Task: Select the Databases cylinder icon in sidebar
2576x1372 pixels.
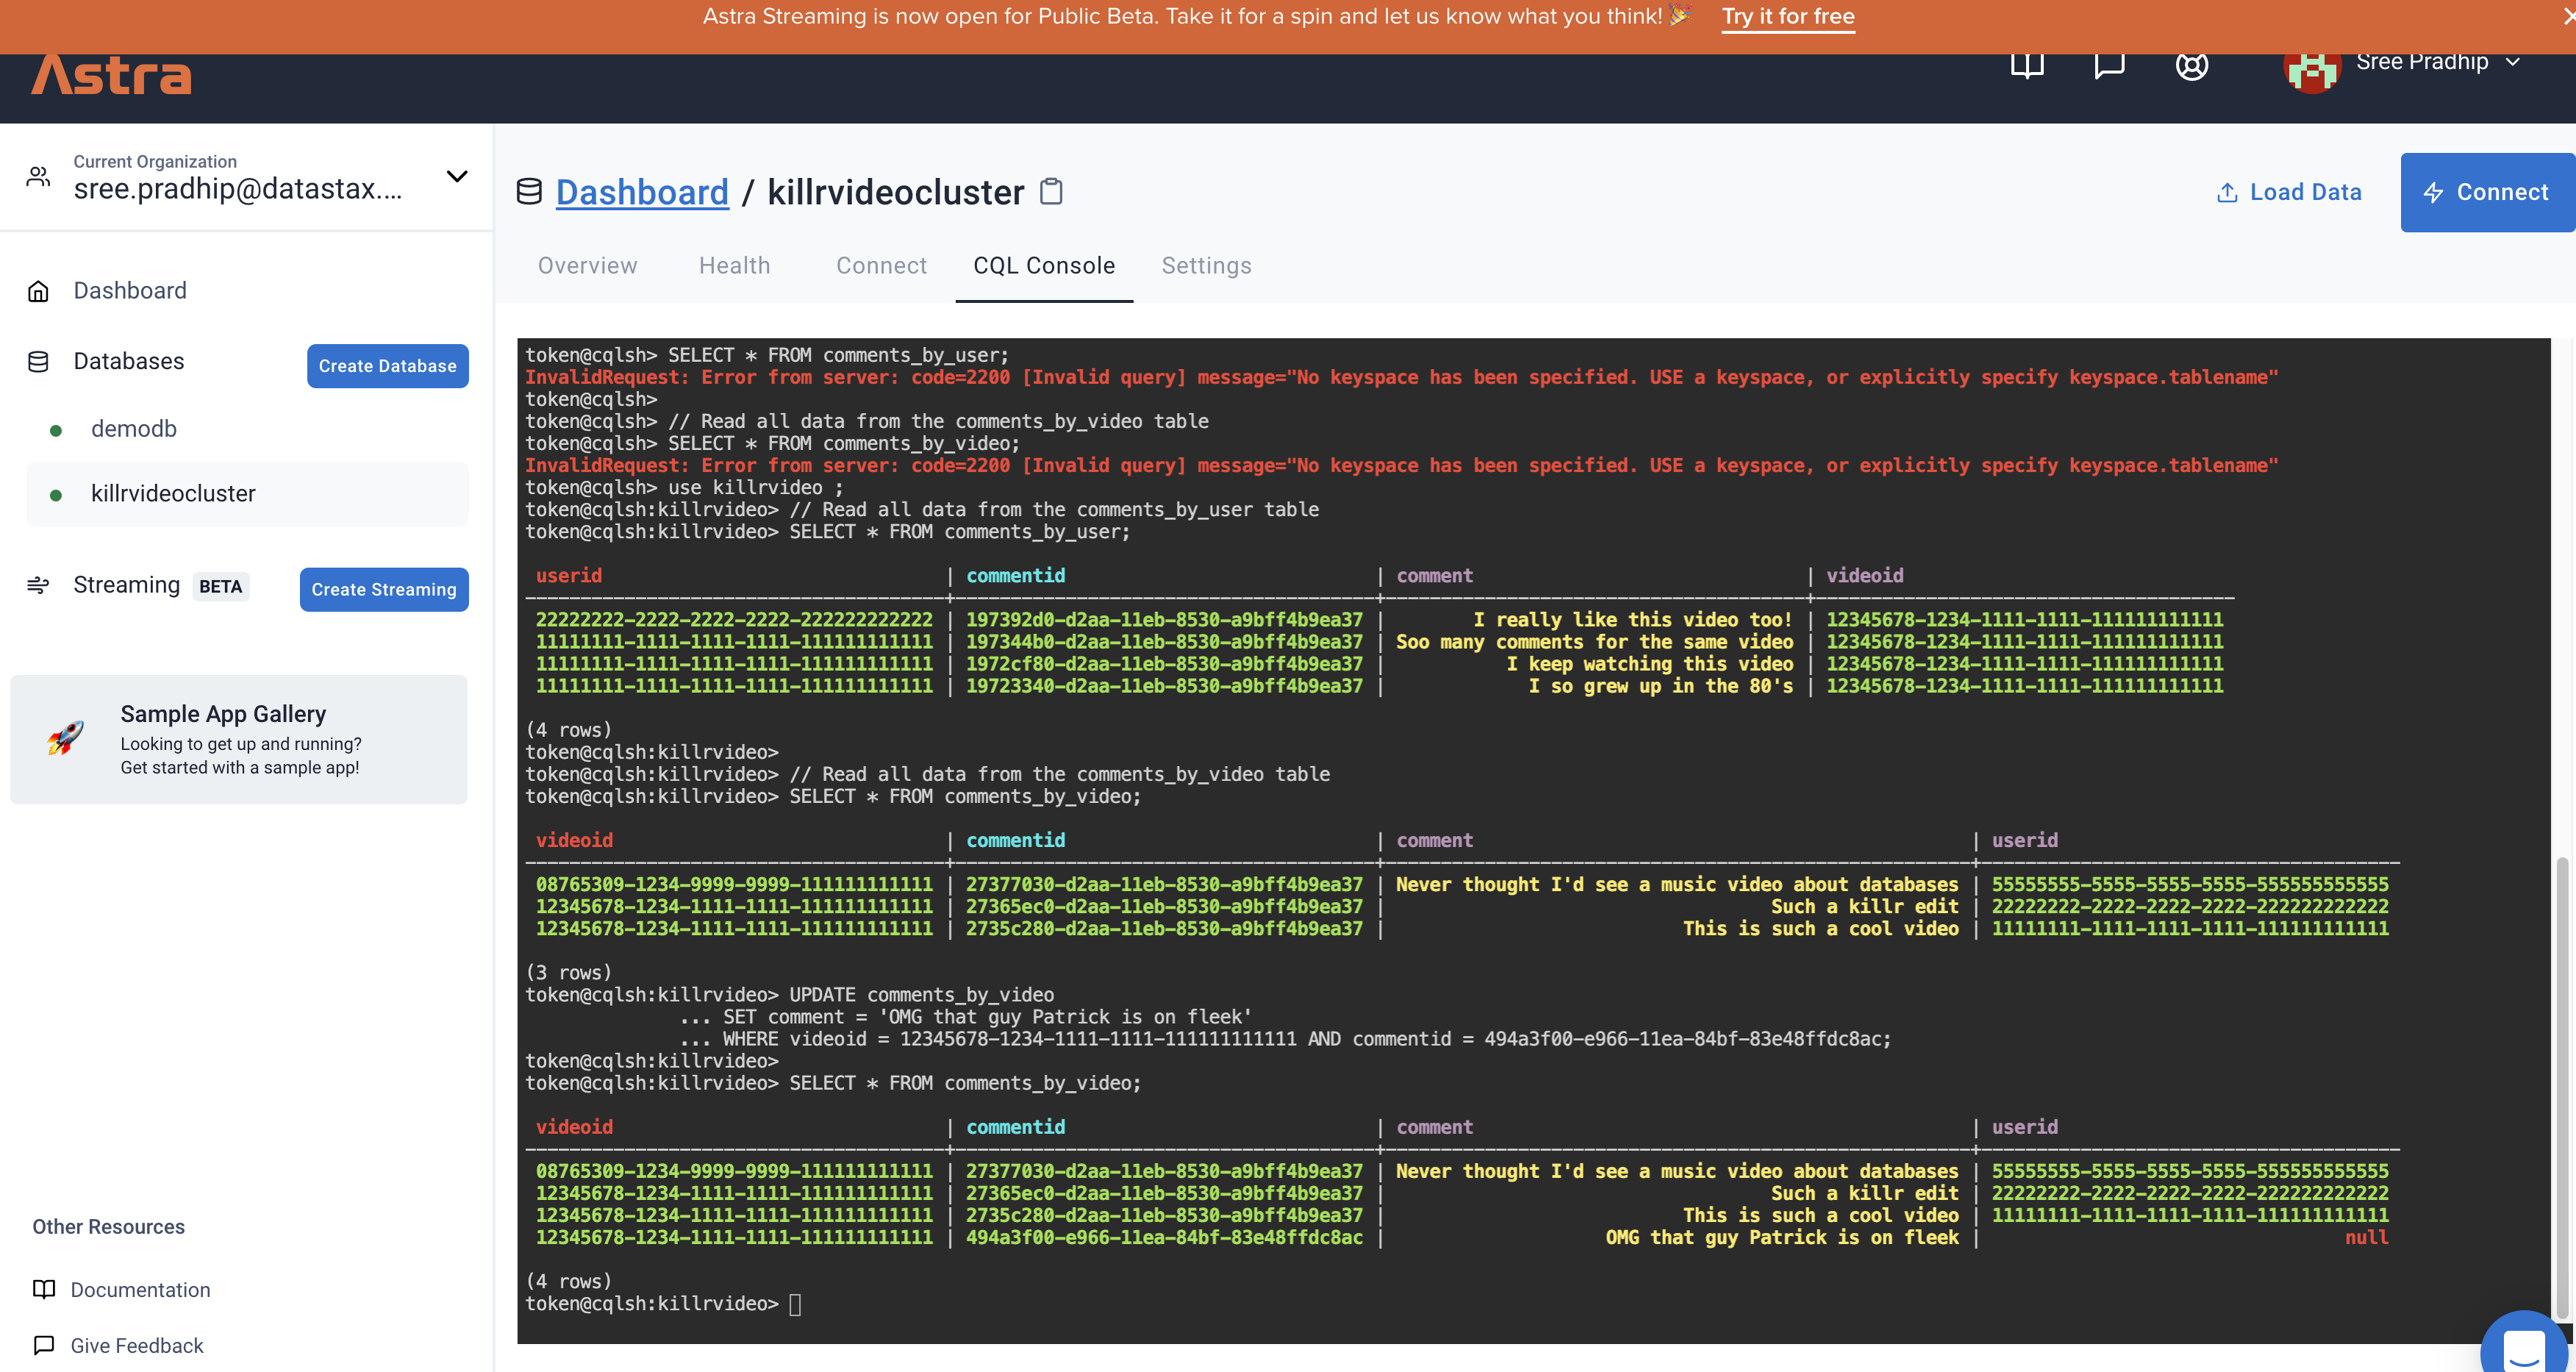Action: 39,360
